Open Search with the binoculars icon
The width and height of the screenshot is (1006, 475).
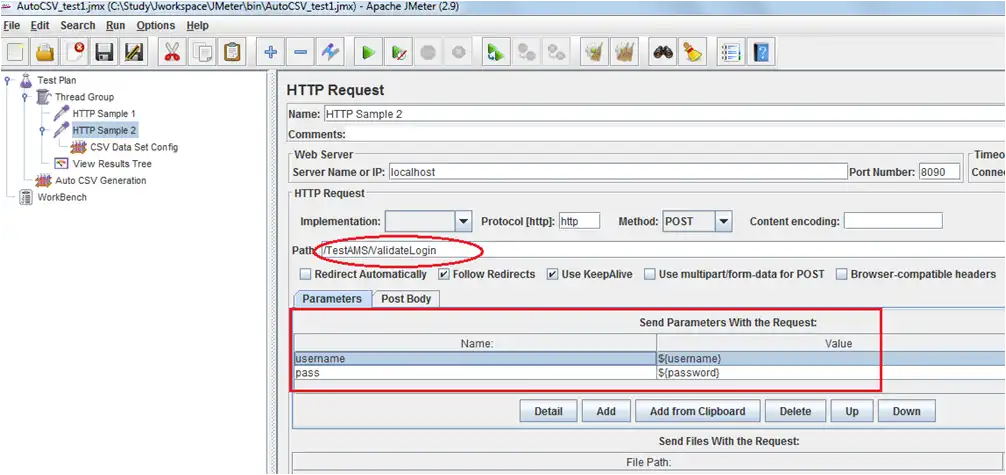[x=663, y=52]
